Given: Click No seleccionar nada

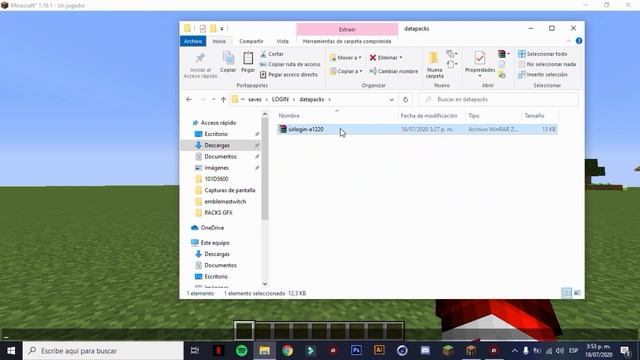Looking at the screenshot, I should 547,64.
